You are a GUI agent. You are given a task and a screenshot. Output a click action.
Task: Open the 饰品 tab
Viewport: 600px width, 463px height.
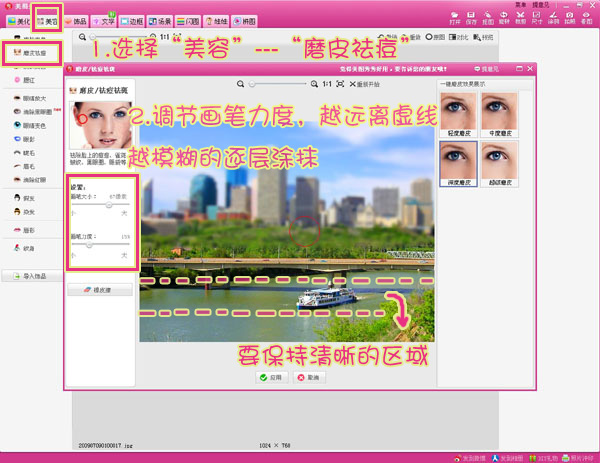(75, 21)
